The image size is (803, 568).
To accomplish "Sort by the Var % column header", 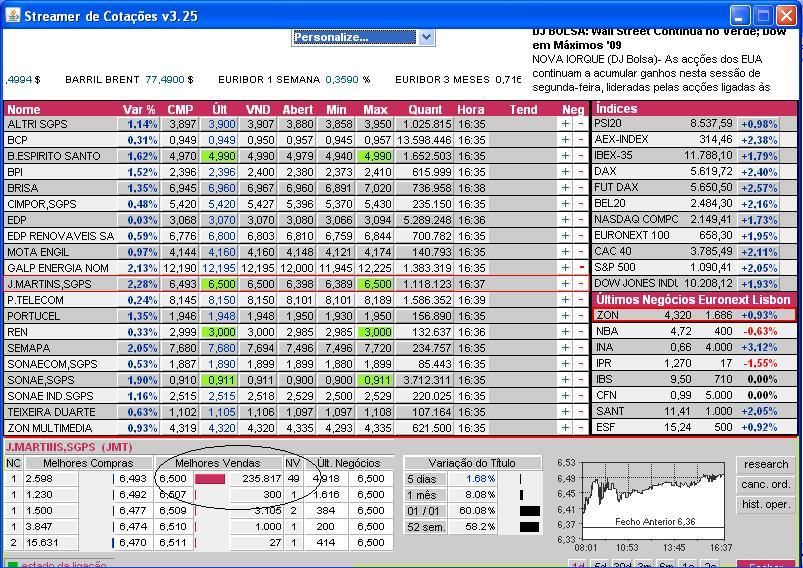I will pos(139,109).
